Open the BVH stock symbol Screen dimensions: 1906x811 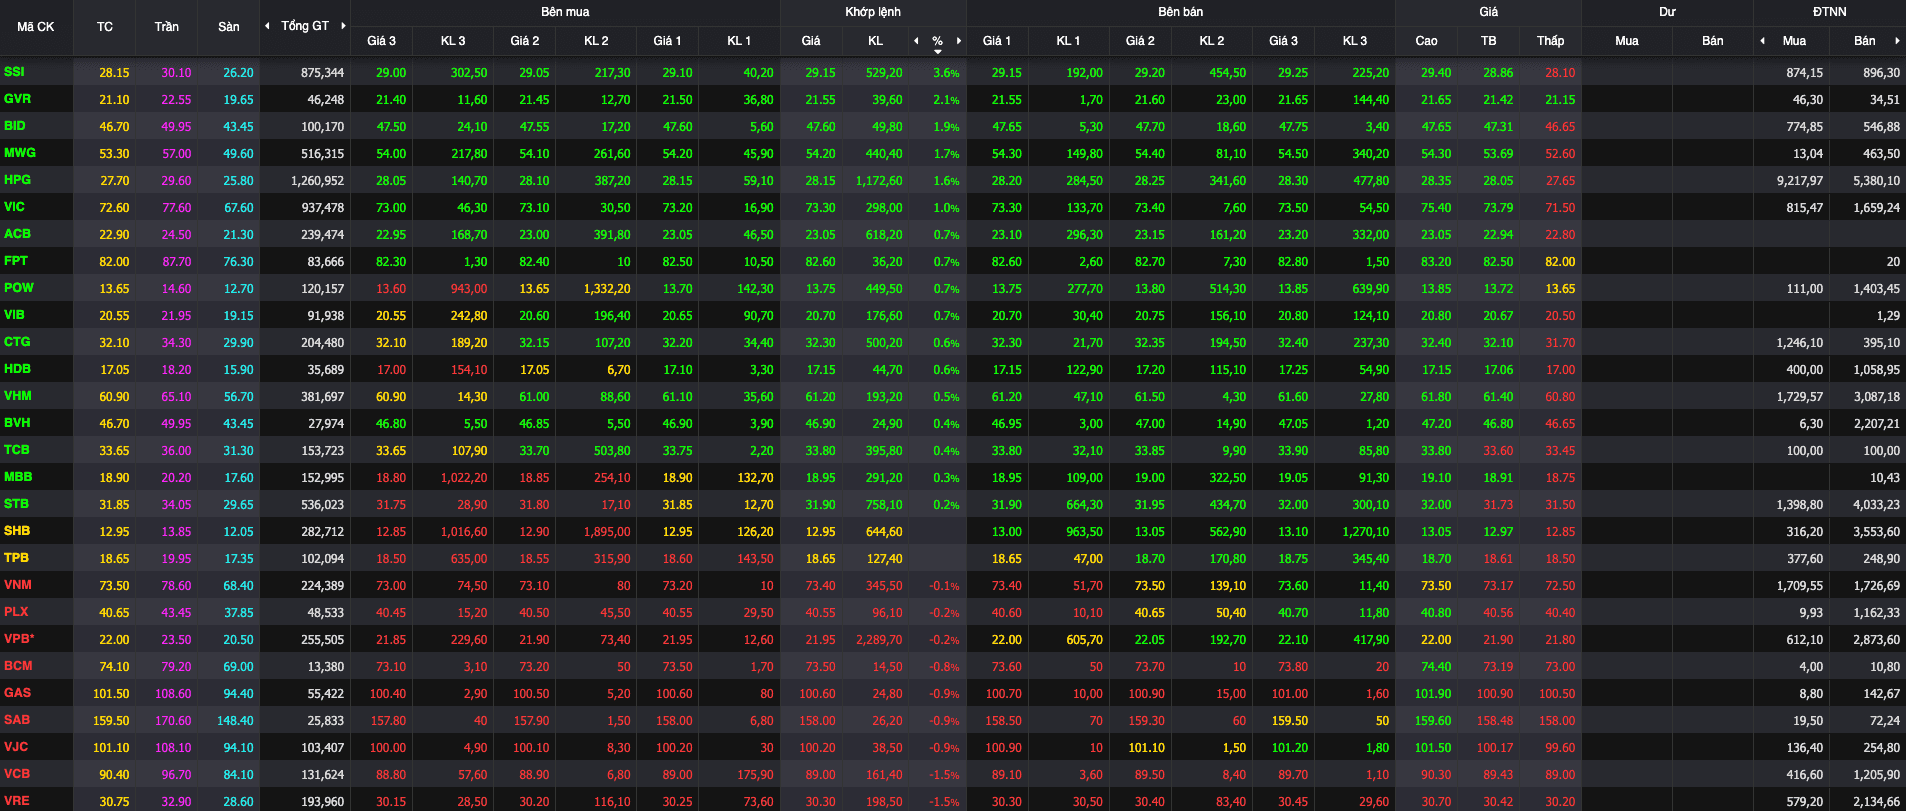tap(17, 423)
